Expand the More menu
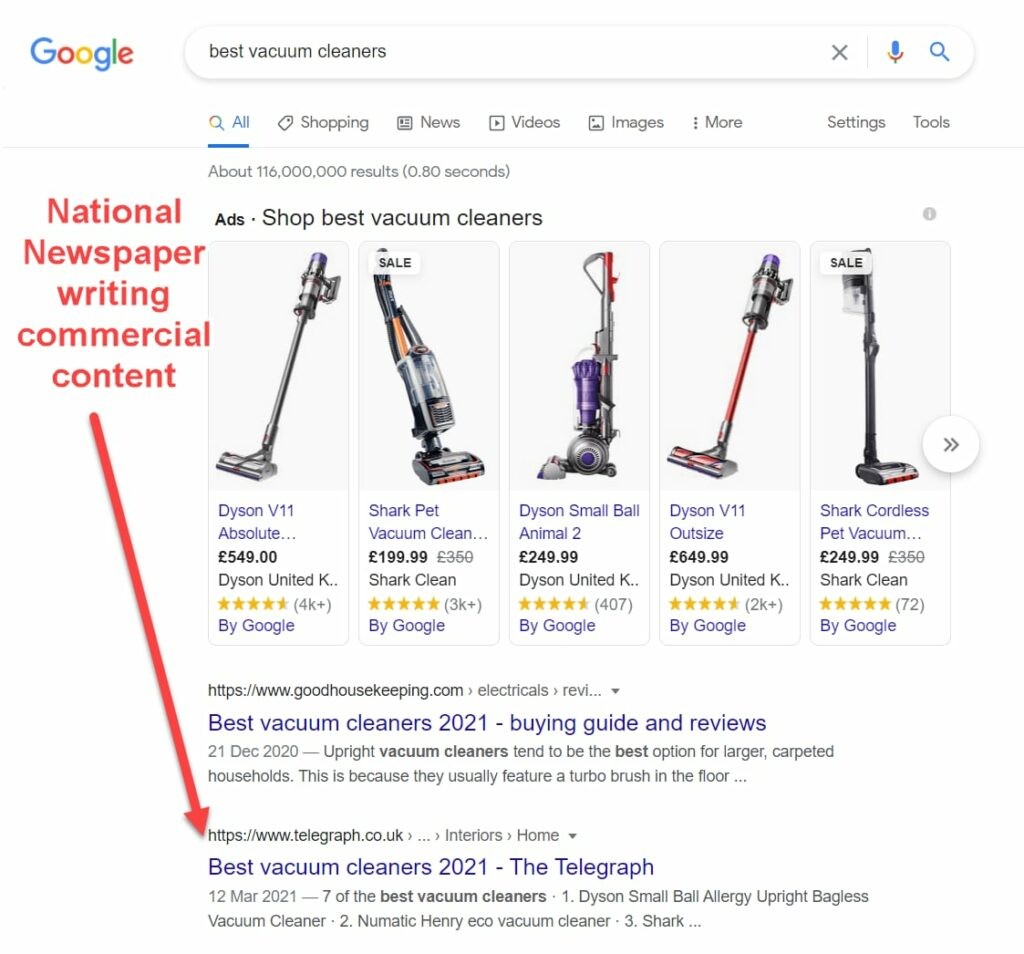The width and height of the screenshot is (1024, 954). click(x=717, y=123)
